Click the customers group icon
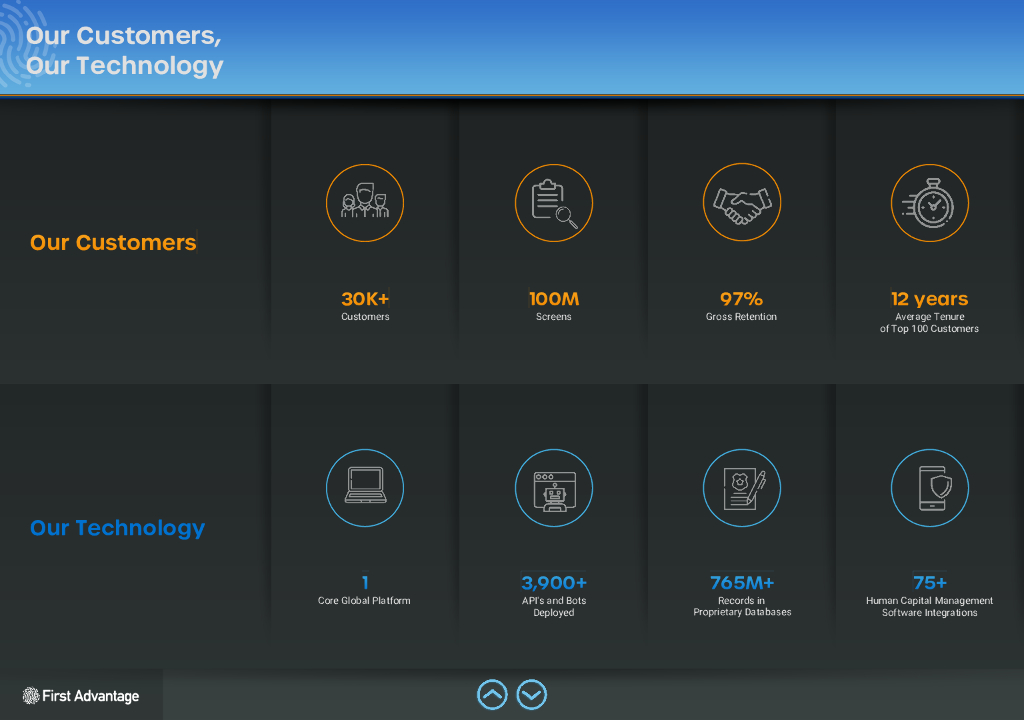 [365, 203]
